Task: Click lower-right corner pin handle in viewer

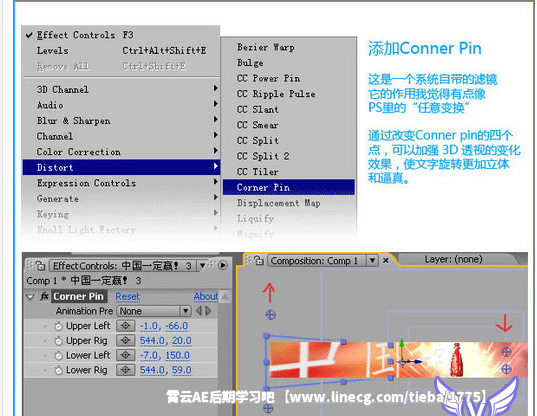Action: coord(506,369)
